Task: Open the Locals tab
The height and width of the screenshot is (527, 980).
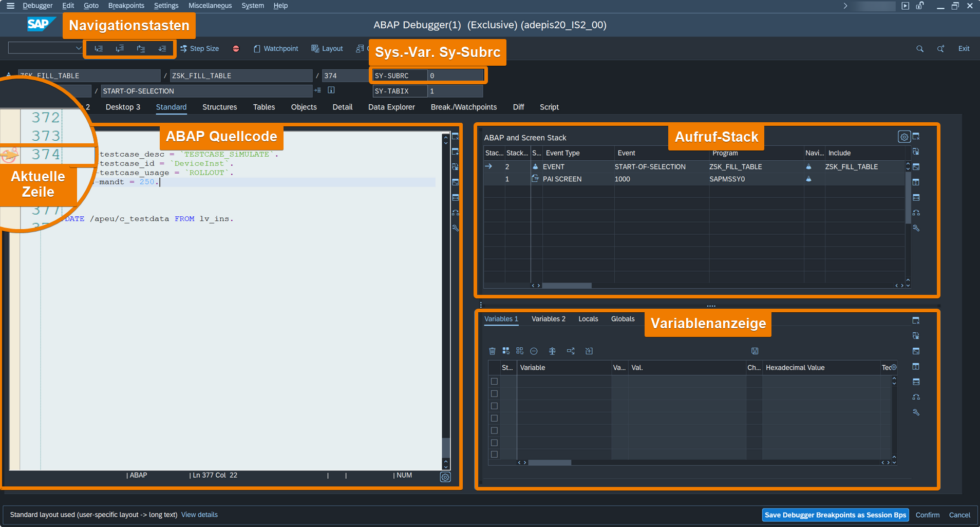Action: coord(588,319)
